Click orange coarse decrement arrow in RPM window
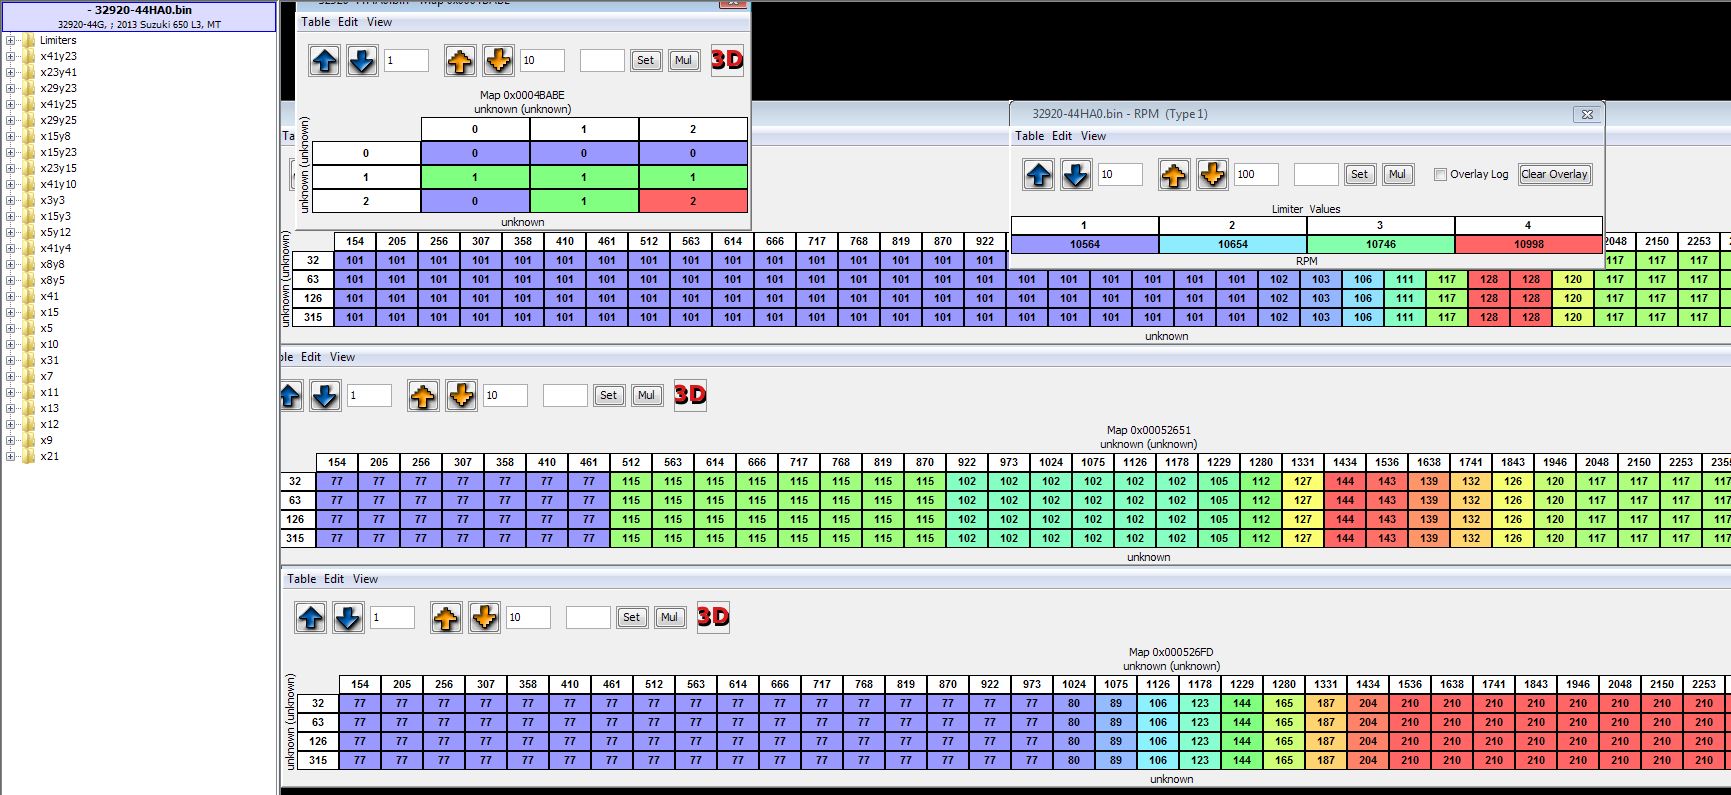 coord(1211,175)
